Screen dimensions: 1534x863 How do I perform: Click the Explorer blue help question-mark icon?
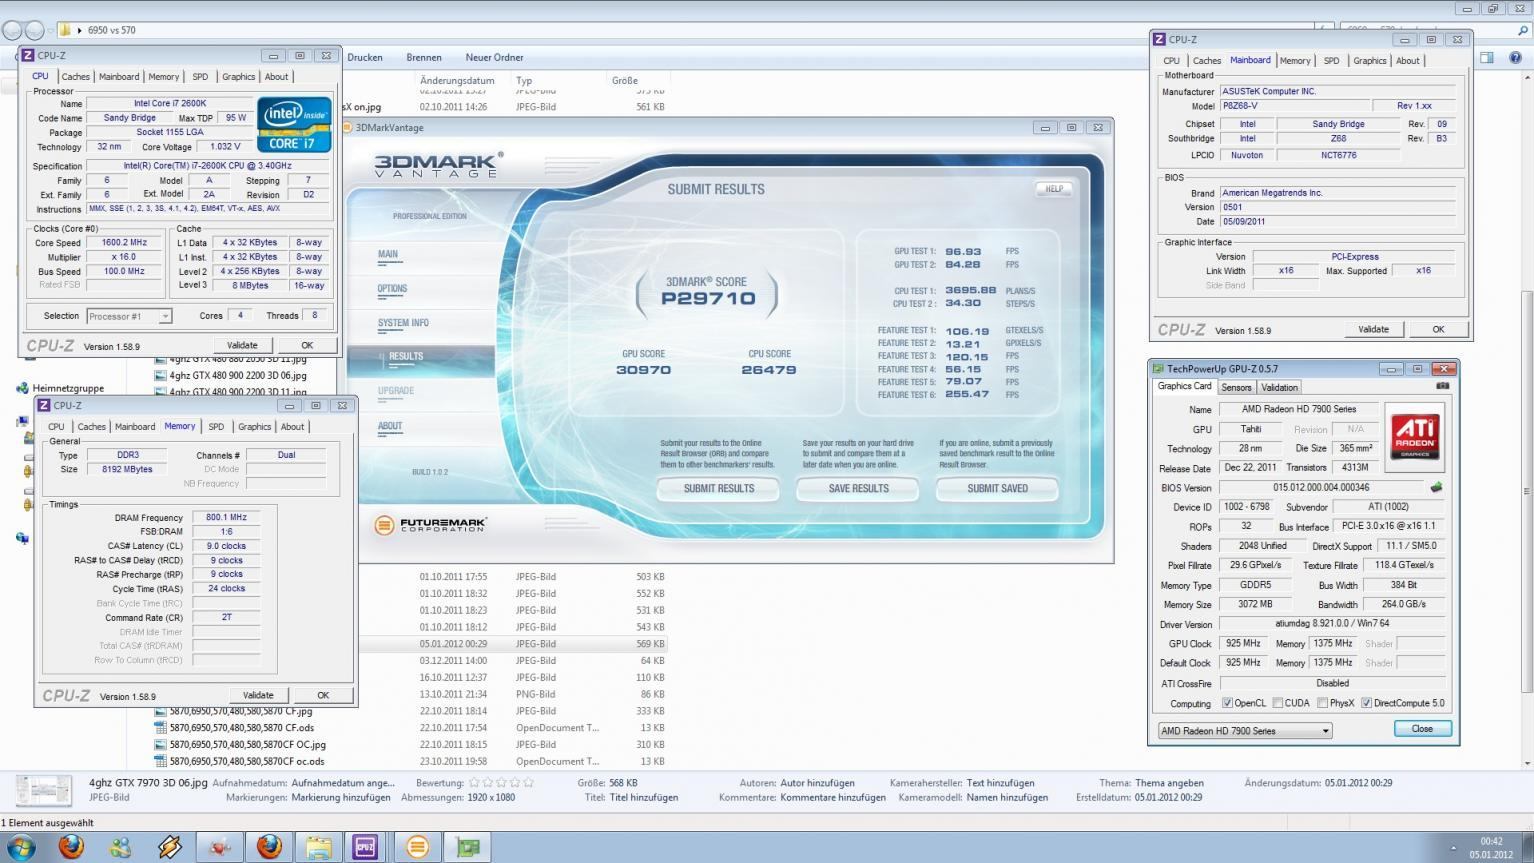click(1517, 57)
